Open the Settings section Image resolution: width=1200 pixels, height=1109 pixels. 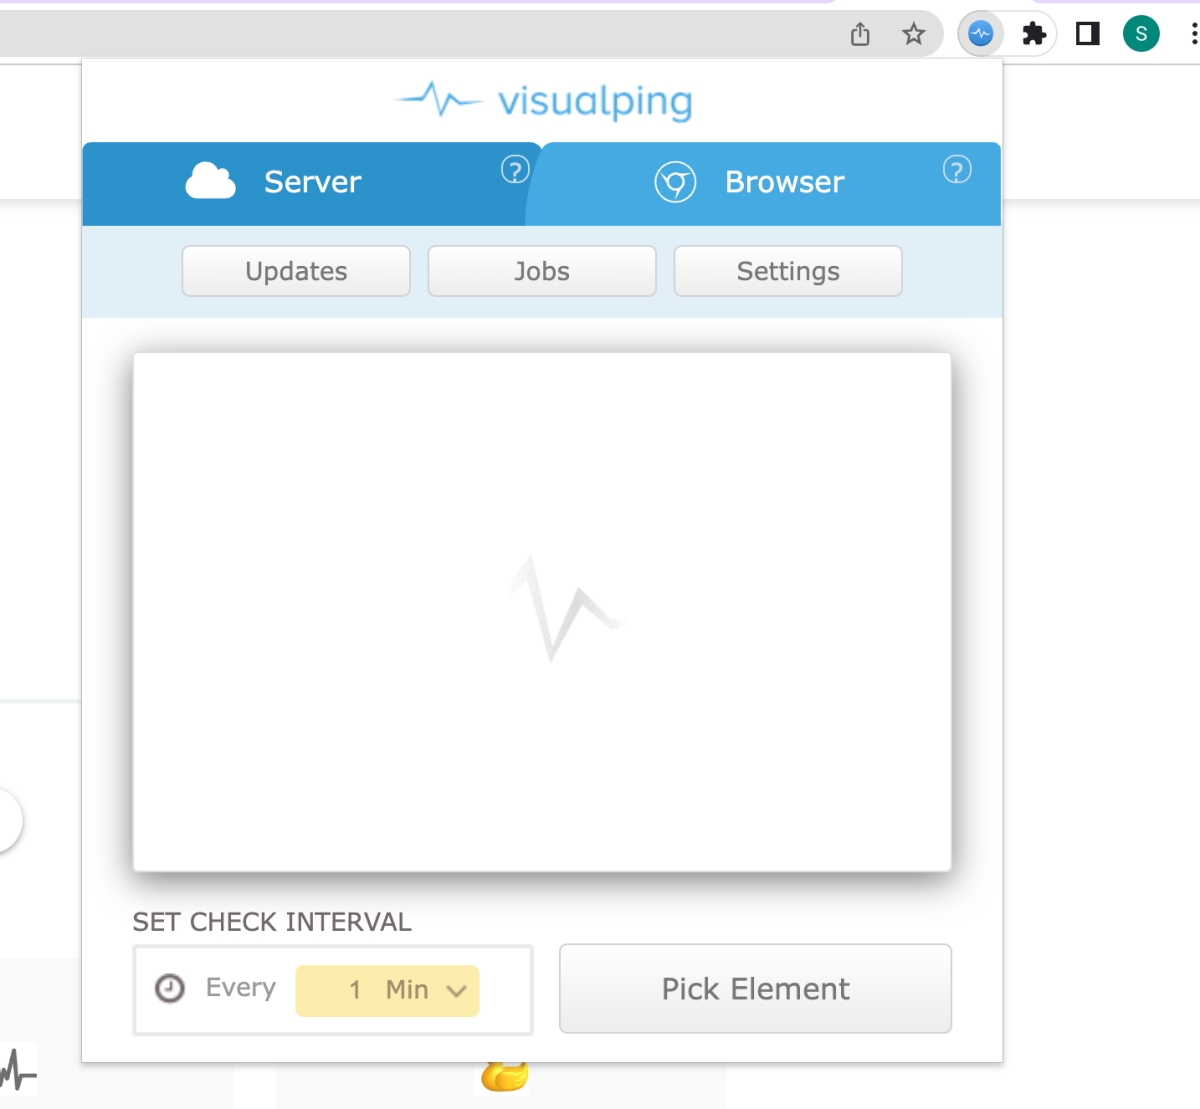pyautogui.click(x=788, y=271)
